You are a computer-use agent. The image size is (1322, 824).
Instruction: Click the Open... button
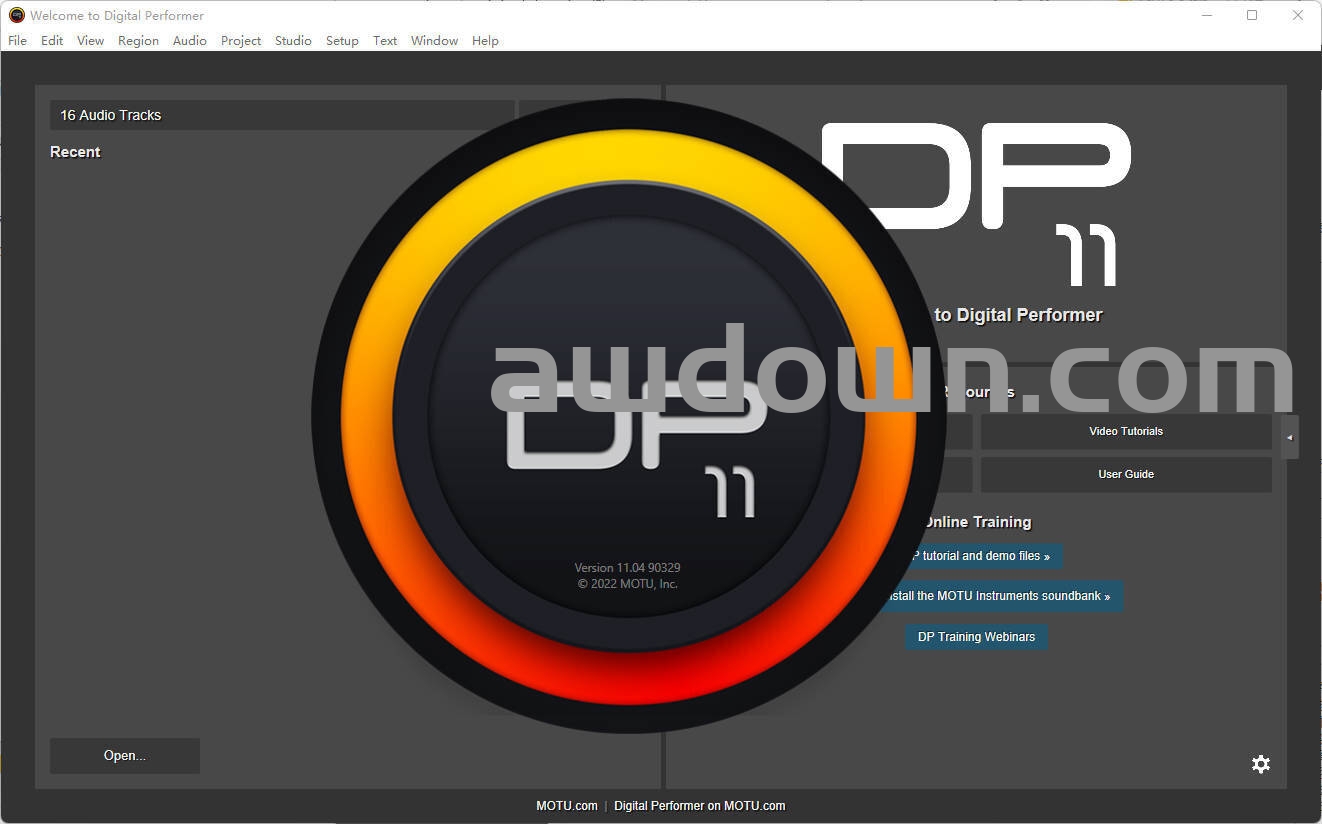(125, 756)
